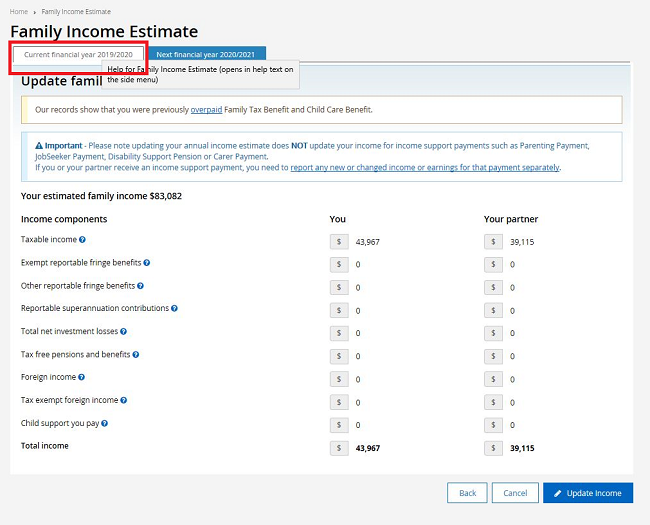Select Current financial year 2019/2020 tab
Screen dimensions: 650x525
pyautogui.click(x=78, y=55)
